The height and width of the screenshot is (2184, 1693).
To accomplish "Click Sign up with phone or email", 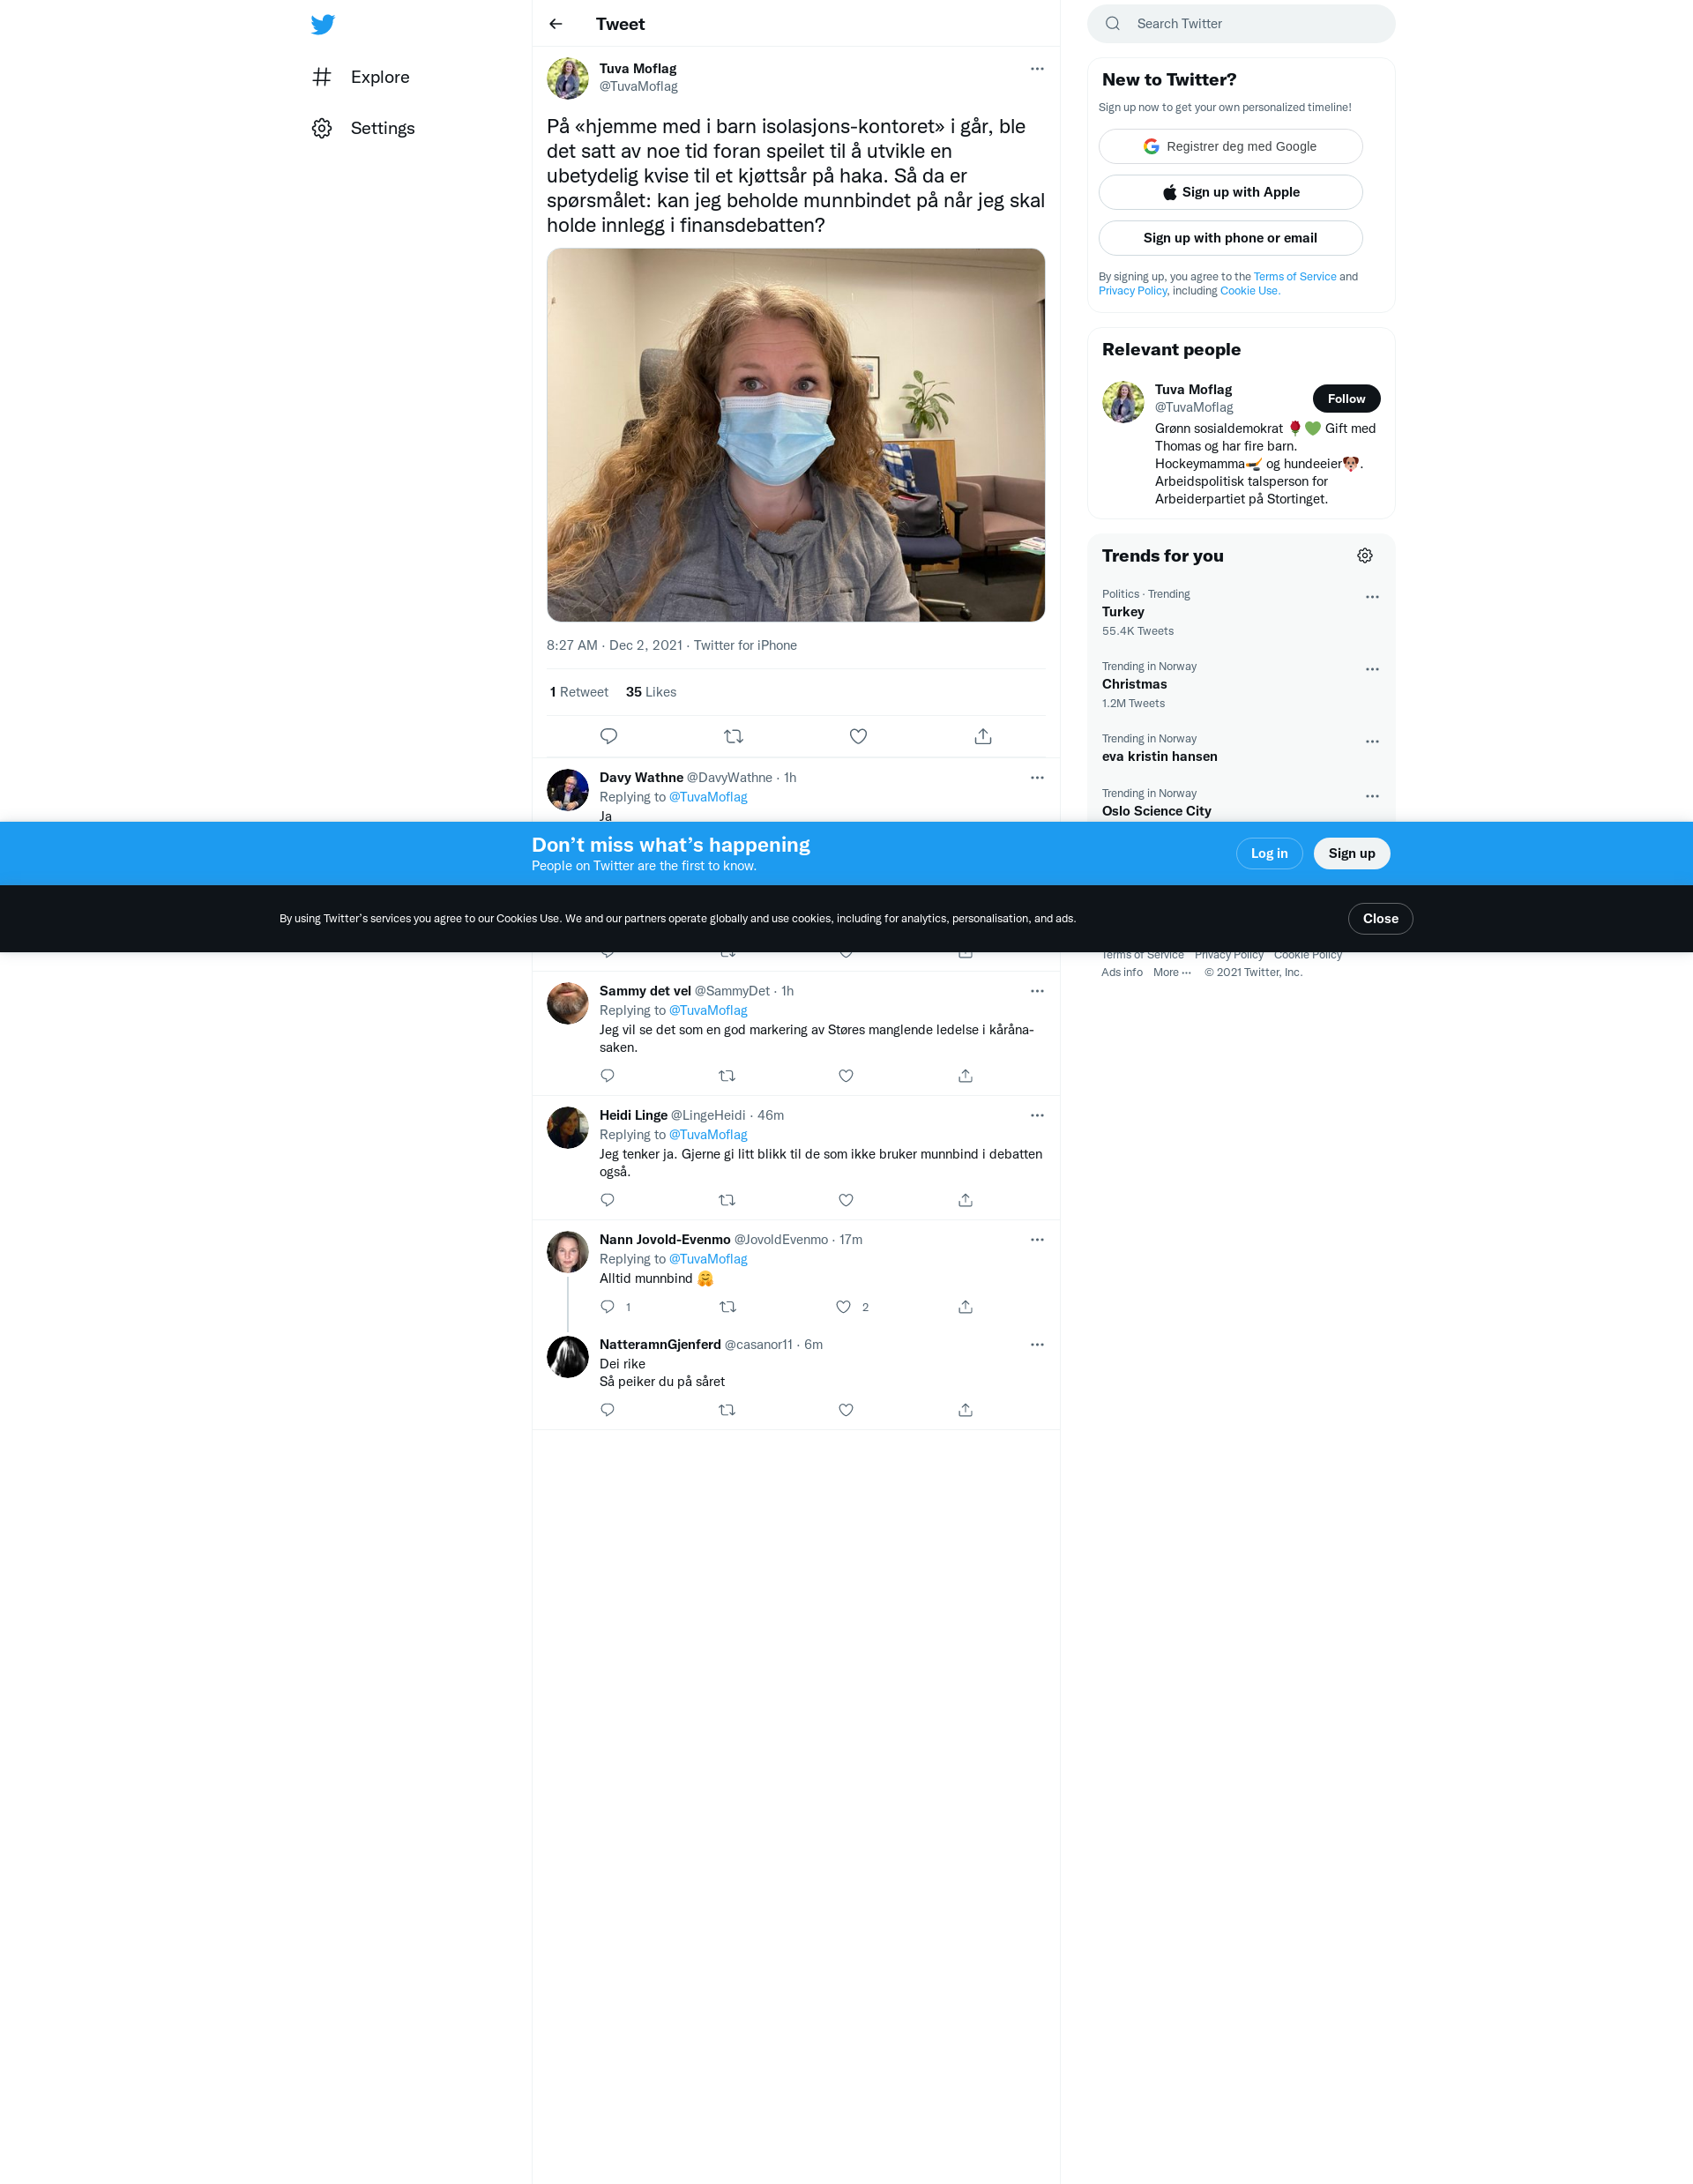I will point(1230,238).
